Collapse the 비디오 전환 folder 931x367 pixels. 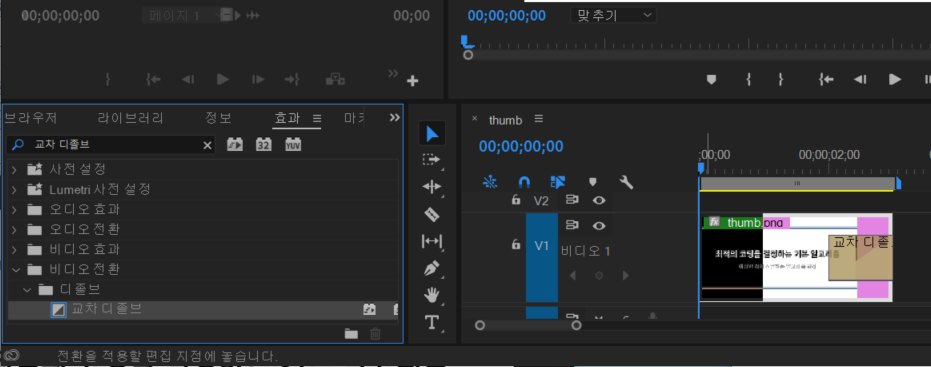click(15, 270)
